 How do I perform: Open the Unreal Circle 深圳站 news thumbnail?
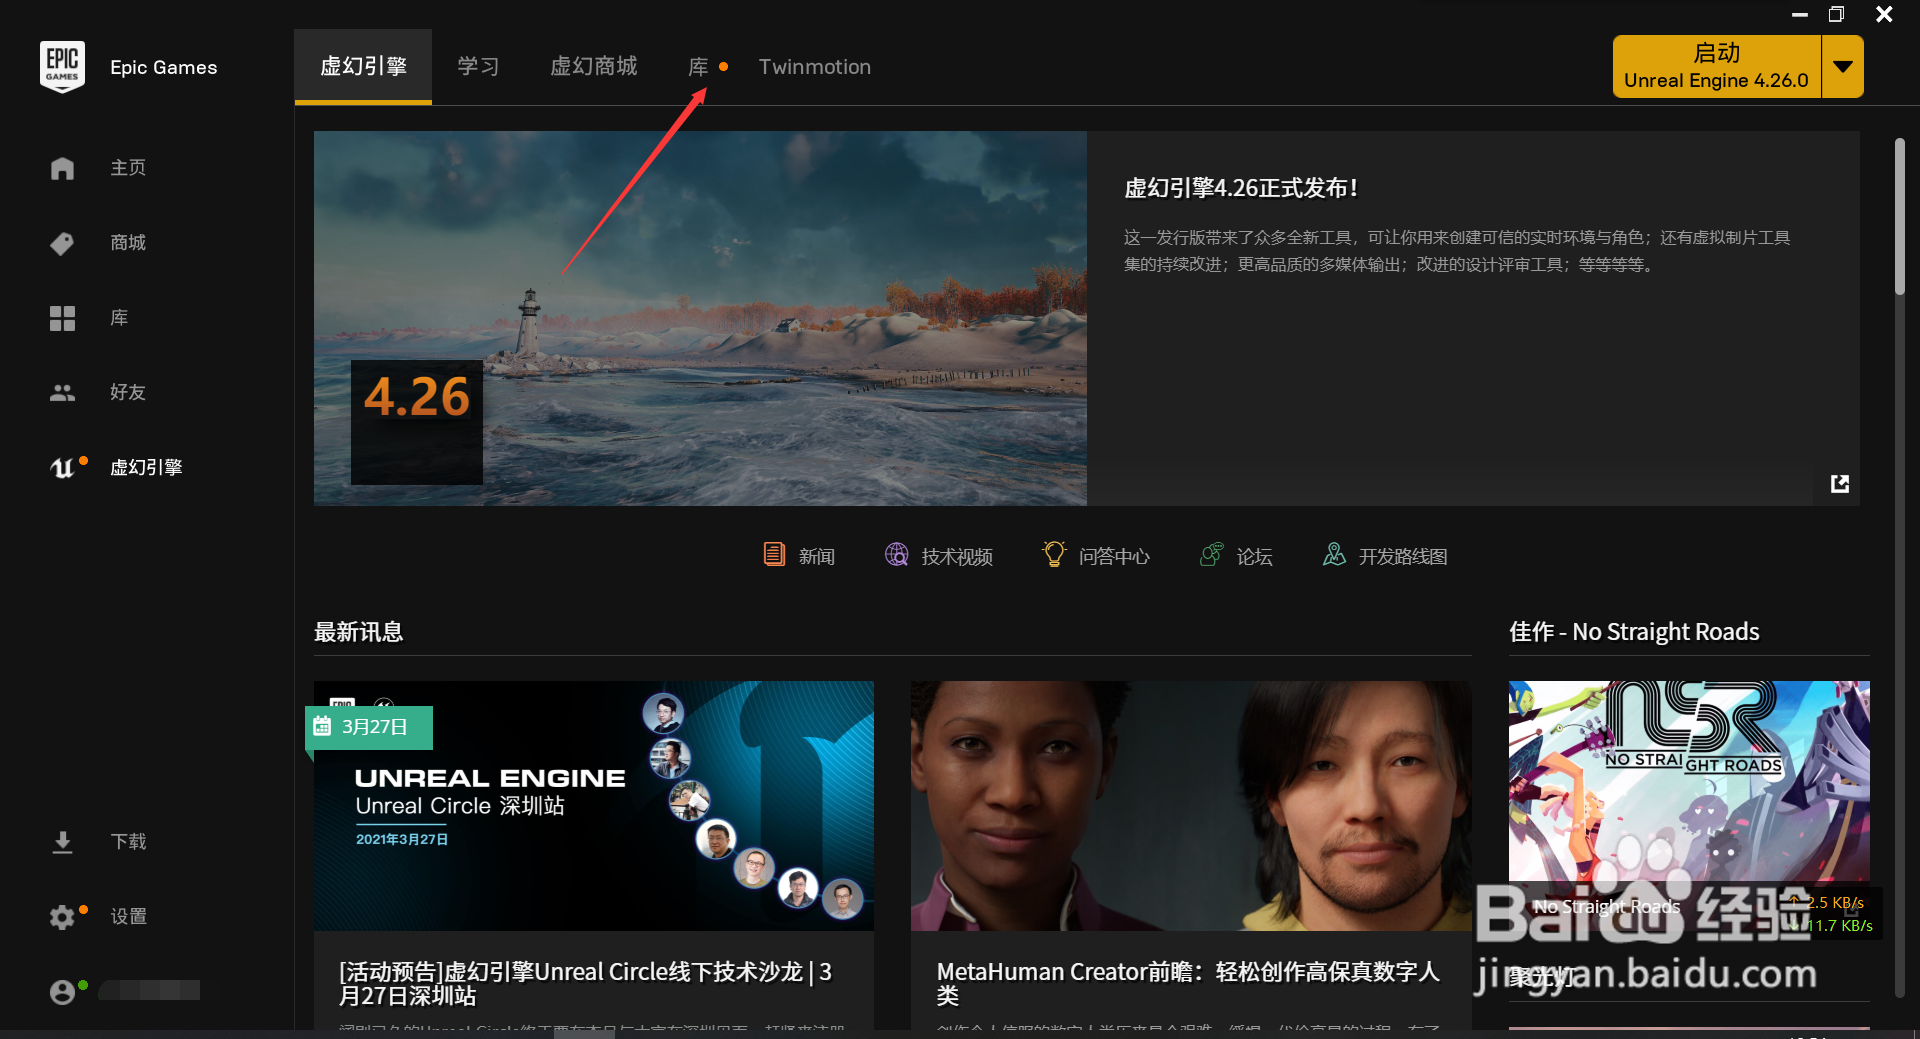(594, 806)
